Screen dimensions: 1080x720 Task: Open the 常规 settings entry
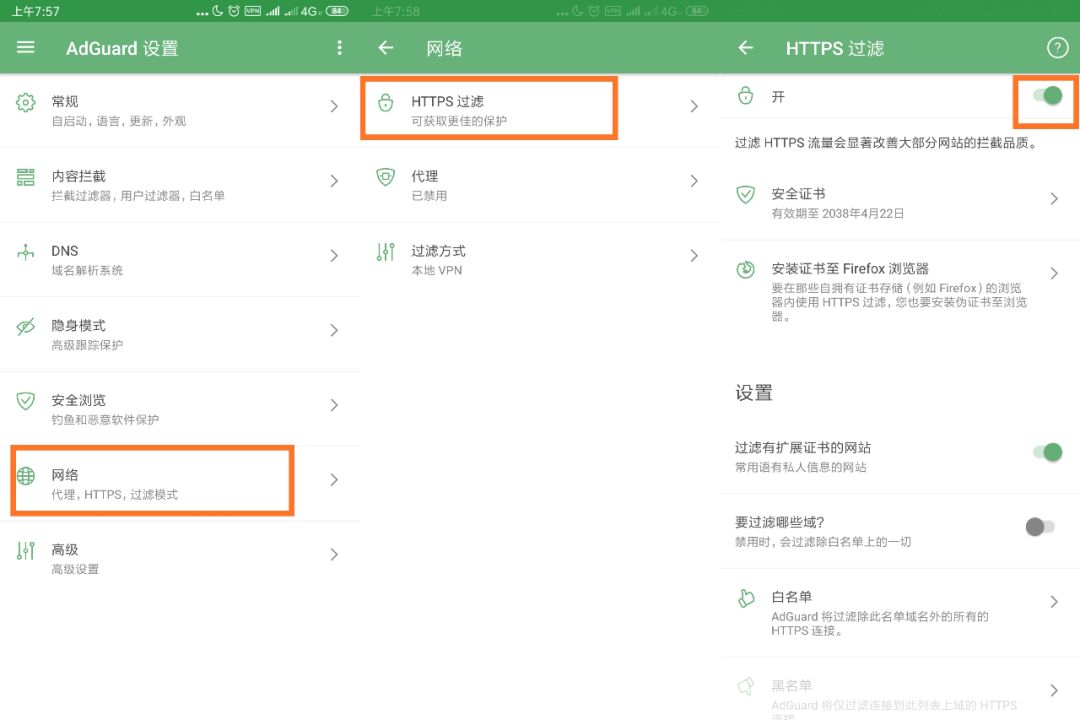tap(180, 110)
